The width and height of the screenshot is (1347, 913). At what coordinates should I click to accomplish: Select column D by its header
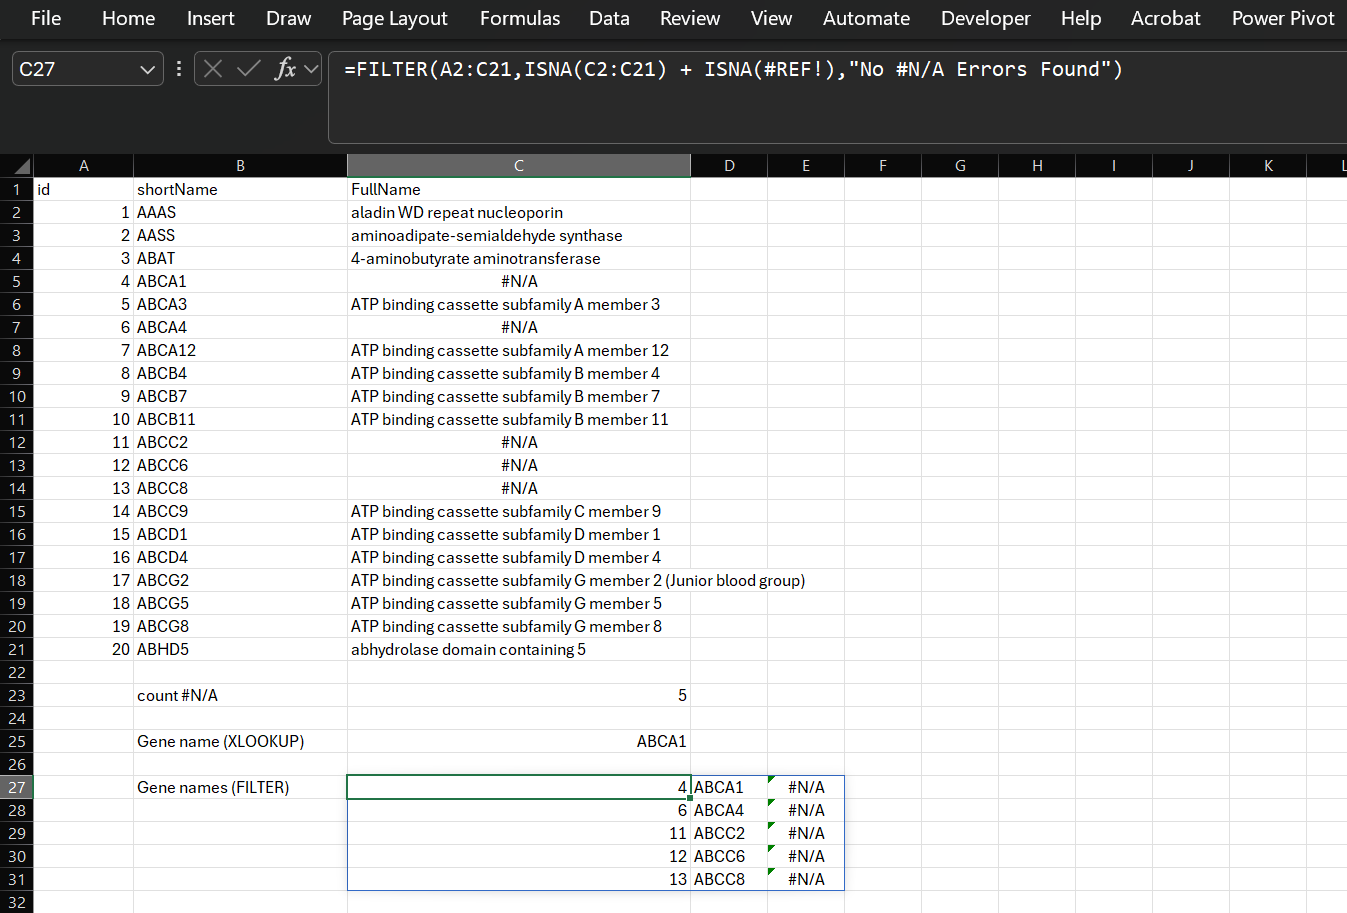pyautogui.click(x=729, y=165)
